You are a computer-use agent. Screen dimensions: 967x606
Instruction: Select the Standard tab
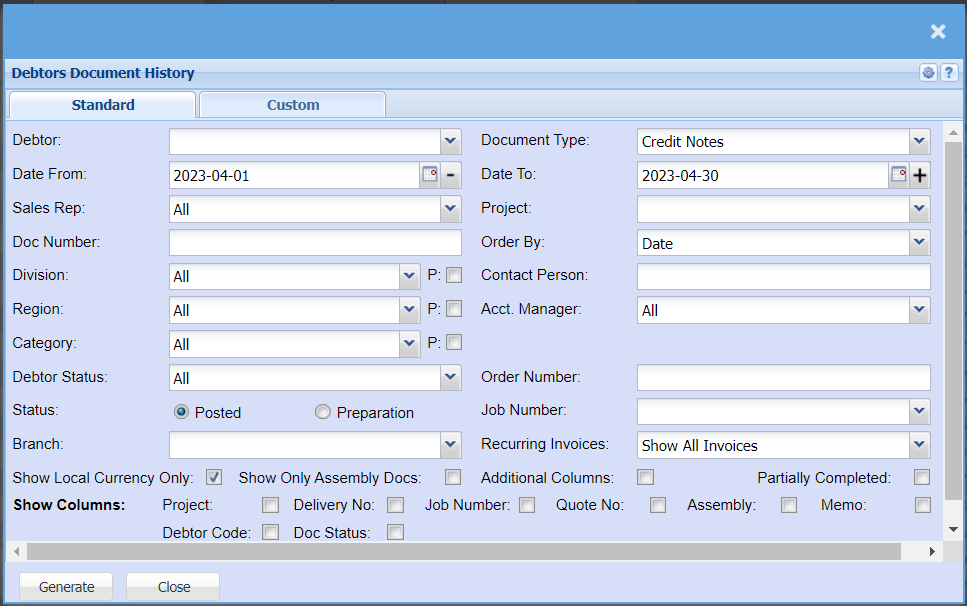[x=103, y=105]
